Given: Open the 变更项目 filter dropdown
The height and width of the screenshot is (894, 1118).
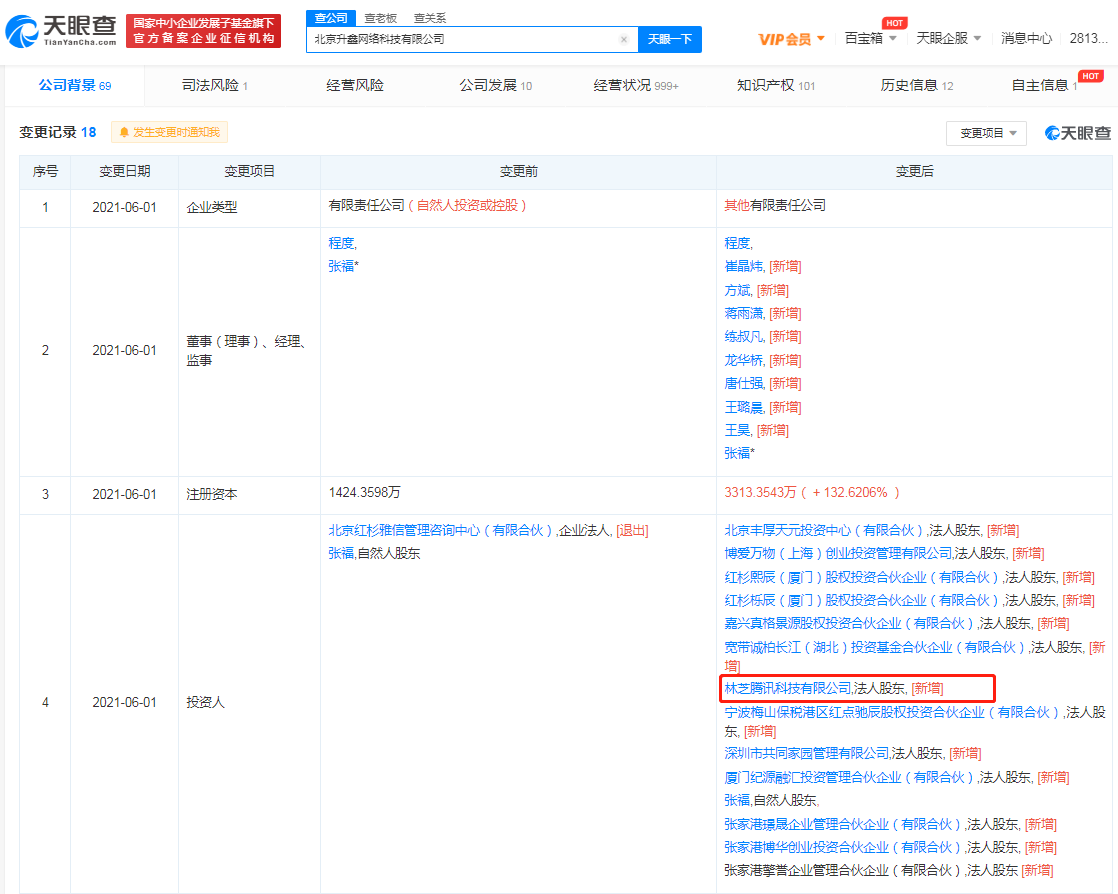Looking at the screenshot, I should click(x=986, y=133).
